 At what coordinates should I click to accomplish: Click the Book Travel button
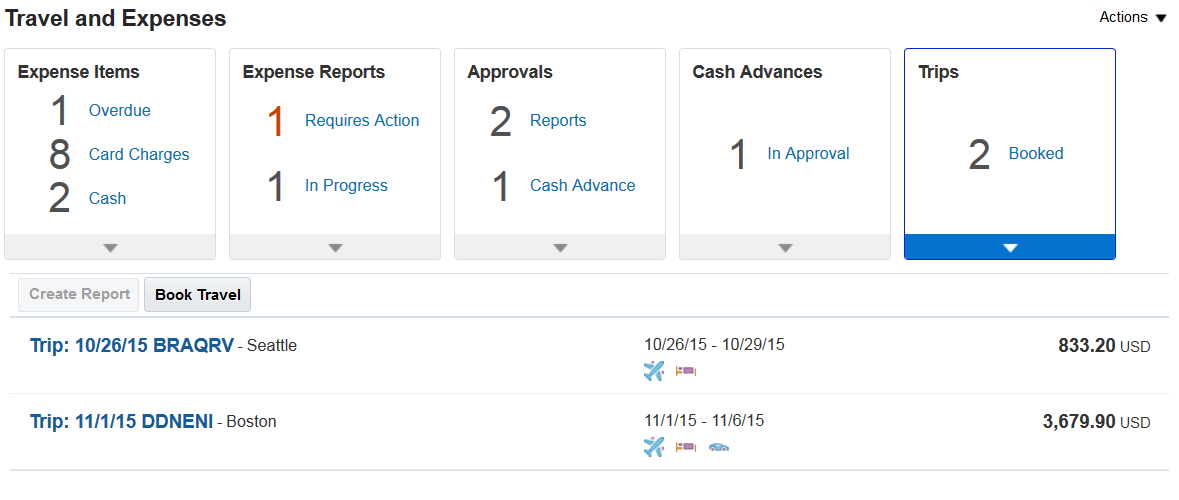pyautogui.click(x=198, y=295)
